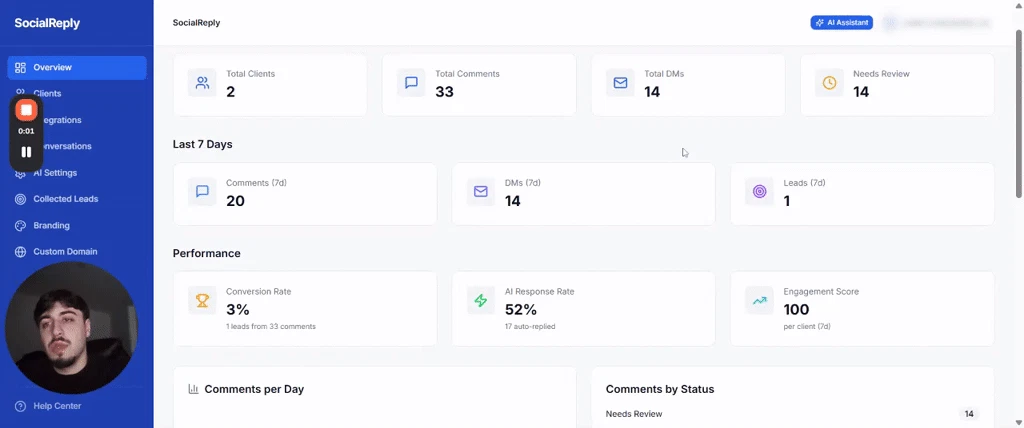The image size is (1024, 428).
Task: Click the Total Clients people icon
Action: [x=202, y=83]
